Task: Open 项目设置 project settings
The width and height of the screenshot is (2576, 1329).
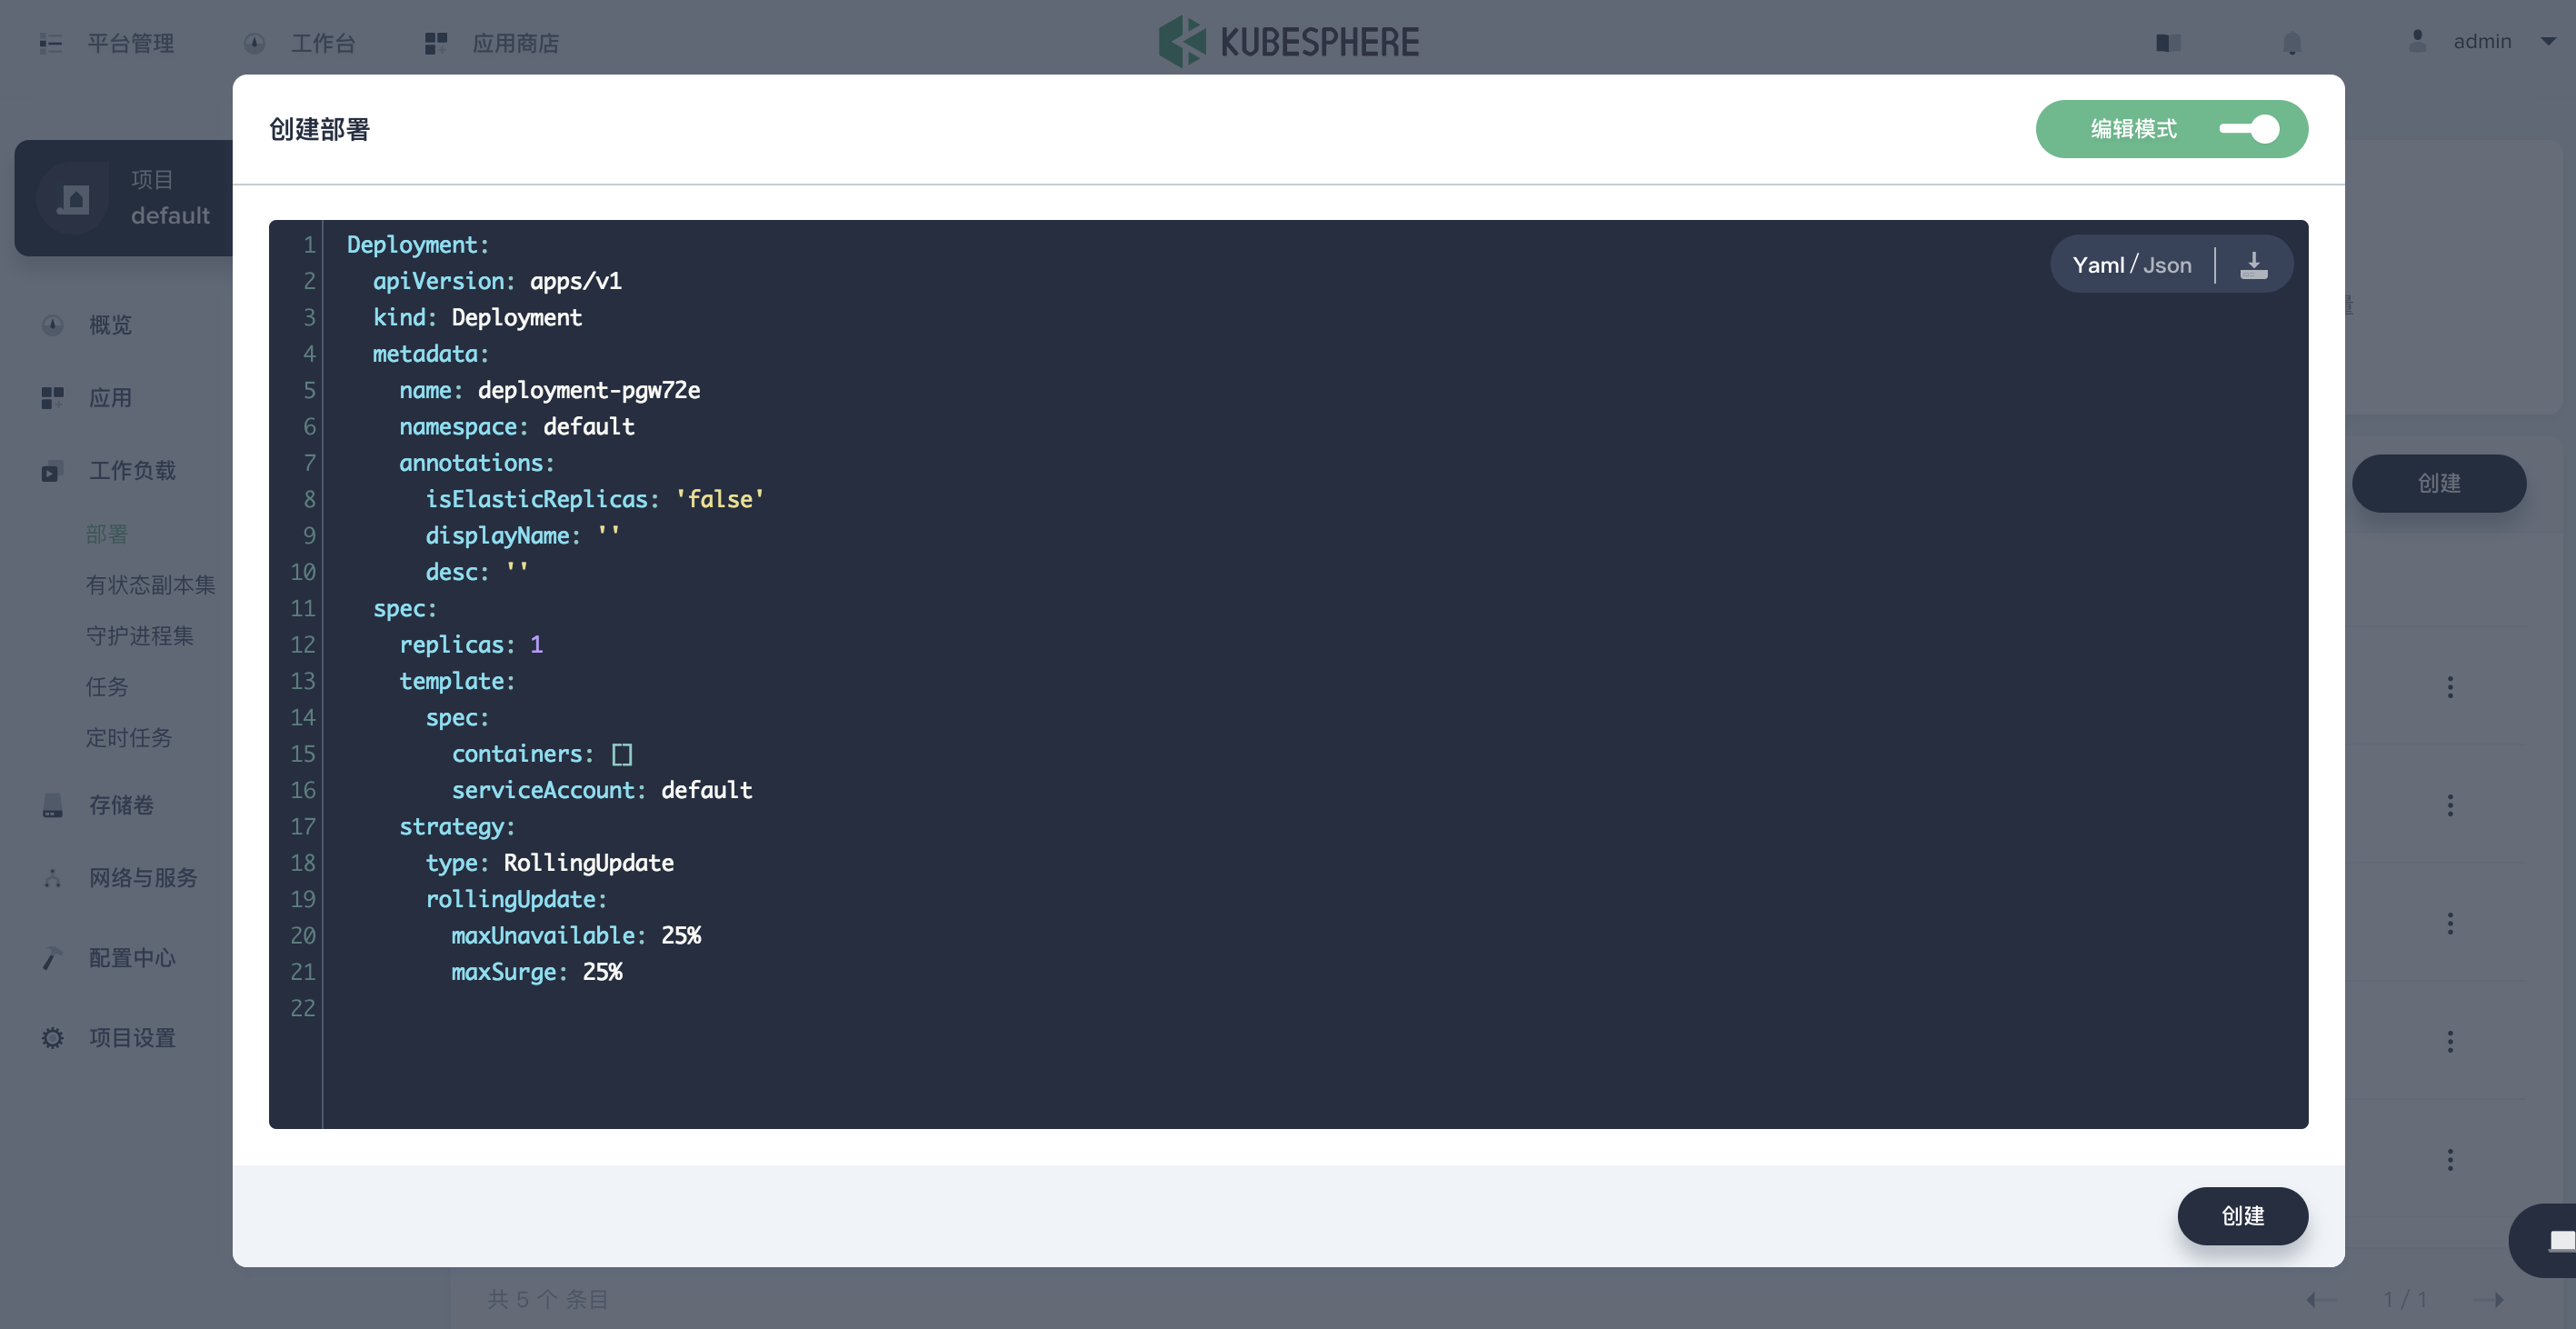Action: 131,1037
